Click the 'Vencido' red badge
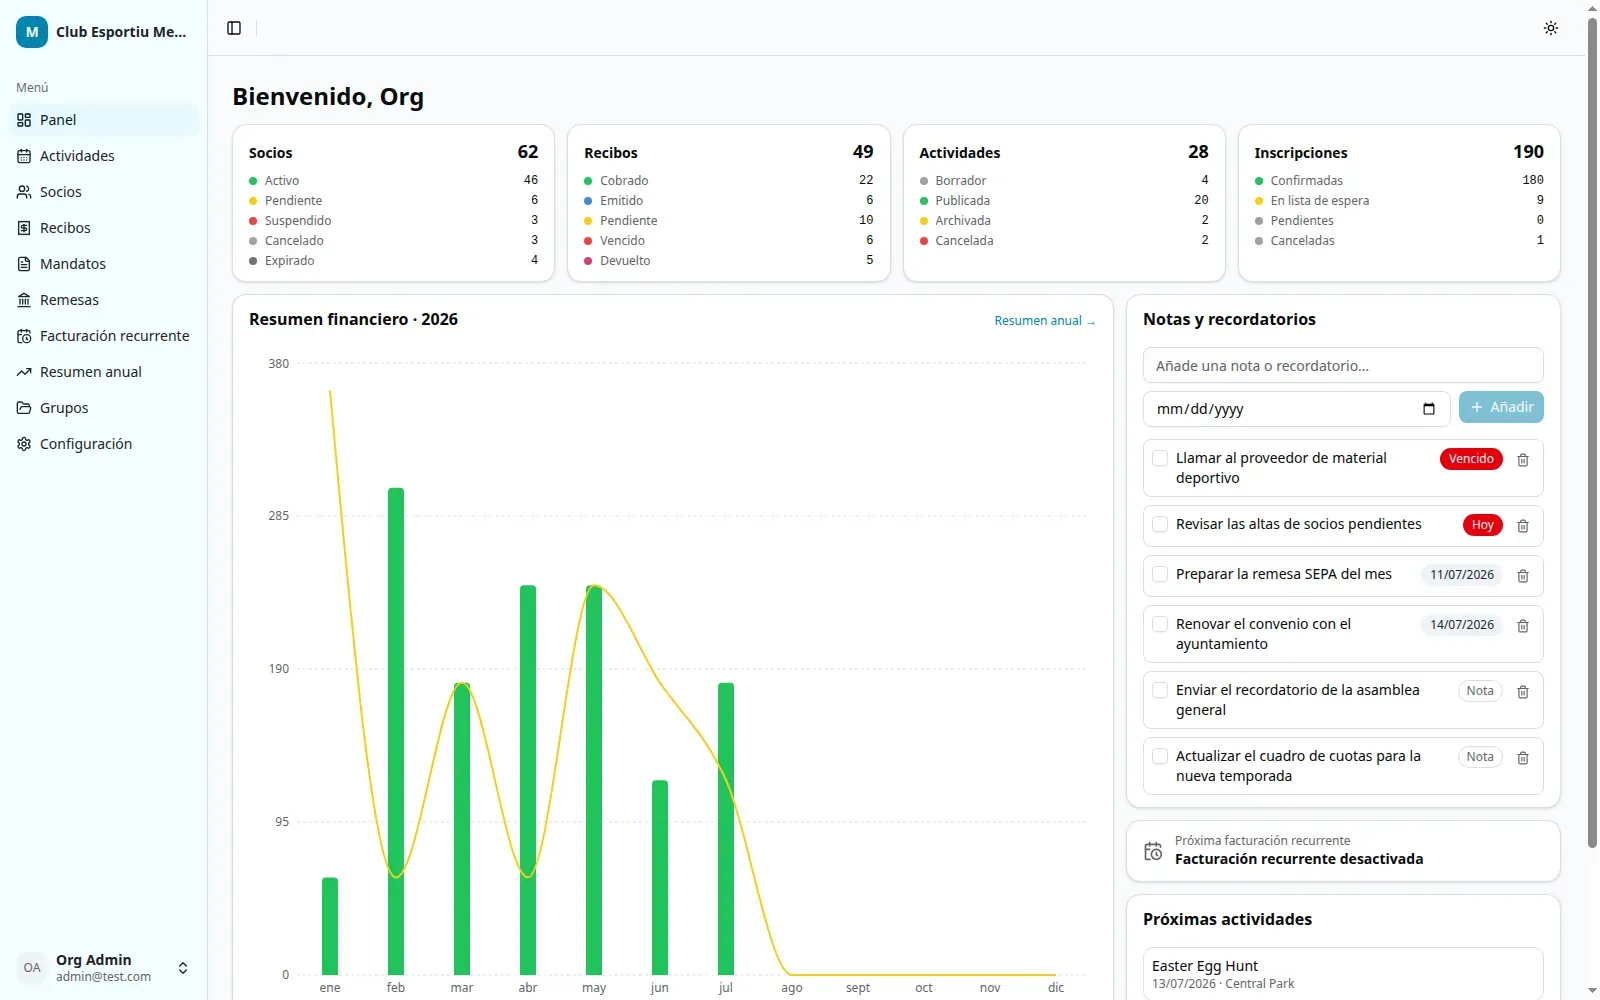 (x=1471, y=459)
